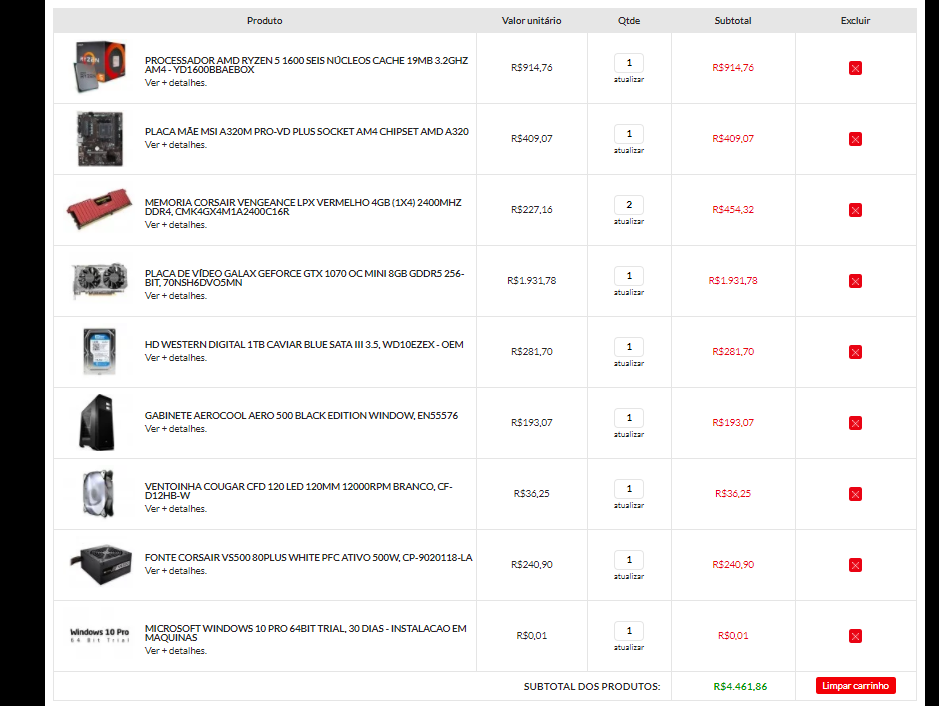The width and height of the screenshot is (939, 706).
Task: Remove the Ryzen 5 1600 processor from cart
Action: coord(855,68)
